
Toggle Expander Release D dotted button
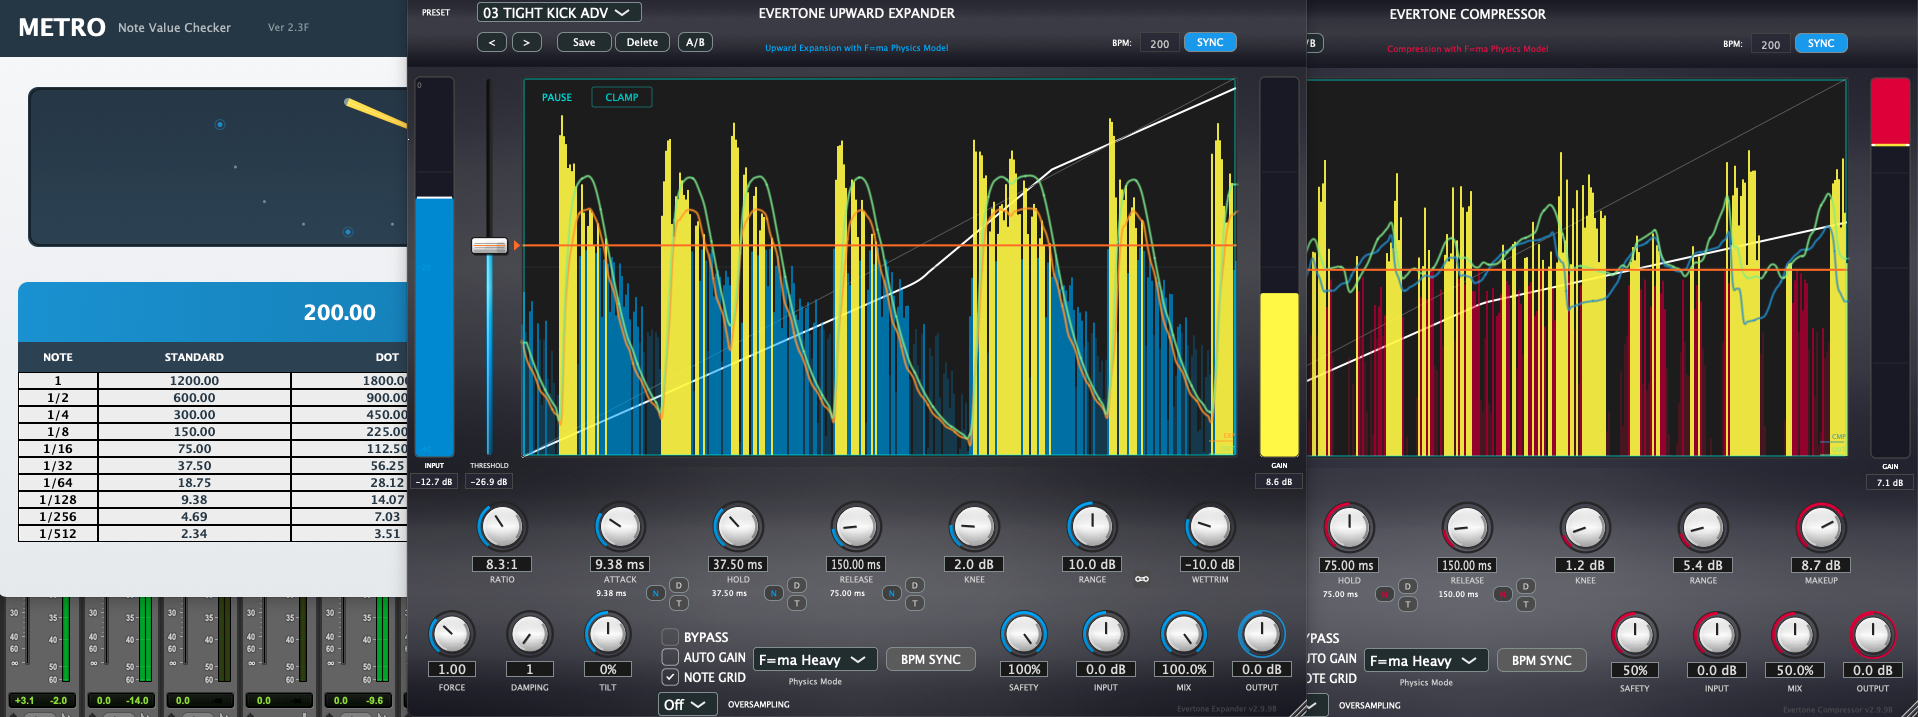pyautogui.click(x=915, y=585)
